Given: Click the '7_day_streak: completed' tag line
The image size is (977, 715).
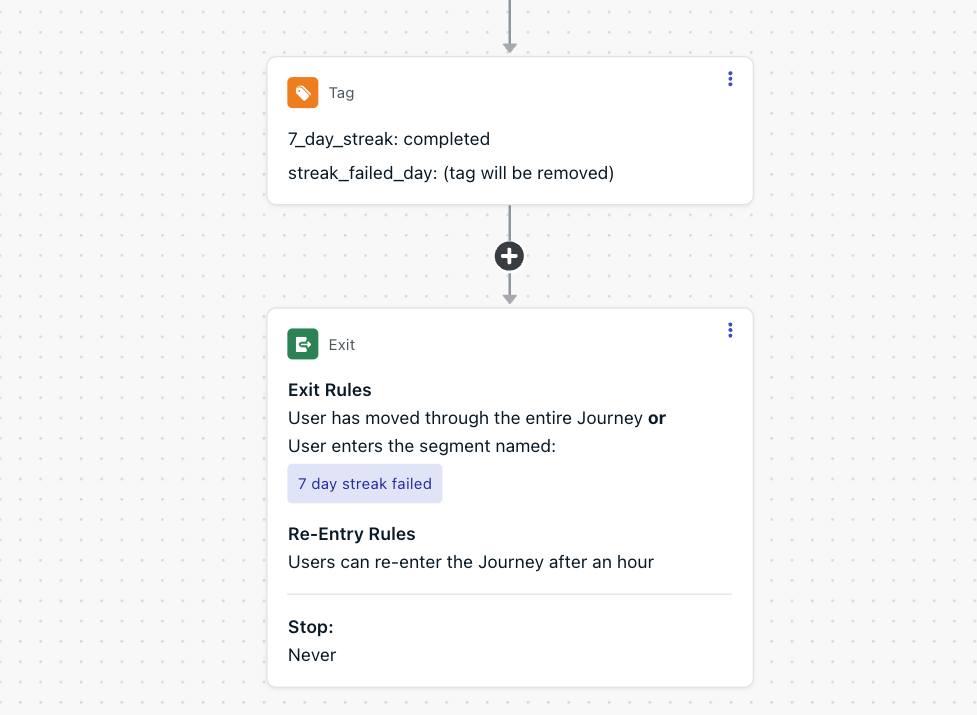Looking at the screenshot, I should coord(389,139).
